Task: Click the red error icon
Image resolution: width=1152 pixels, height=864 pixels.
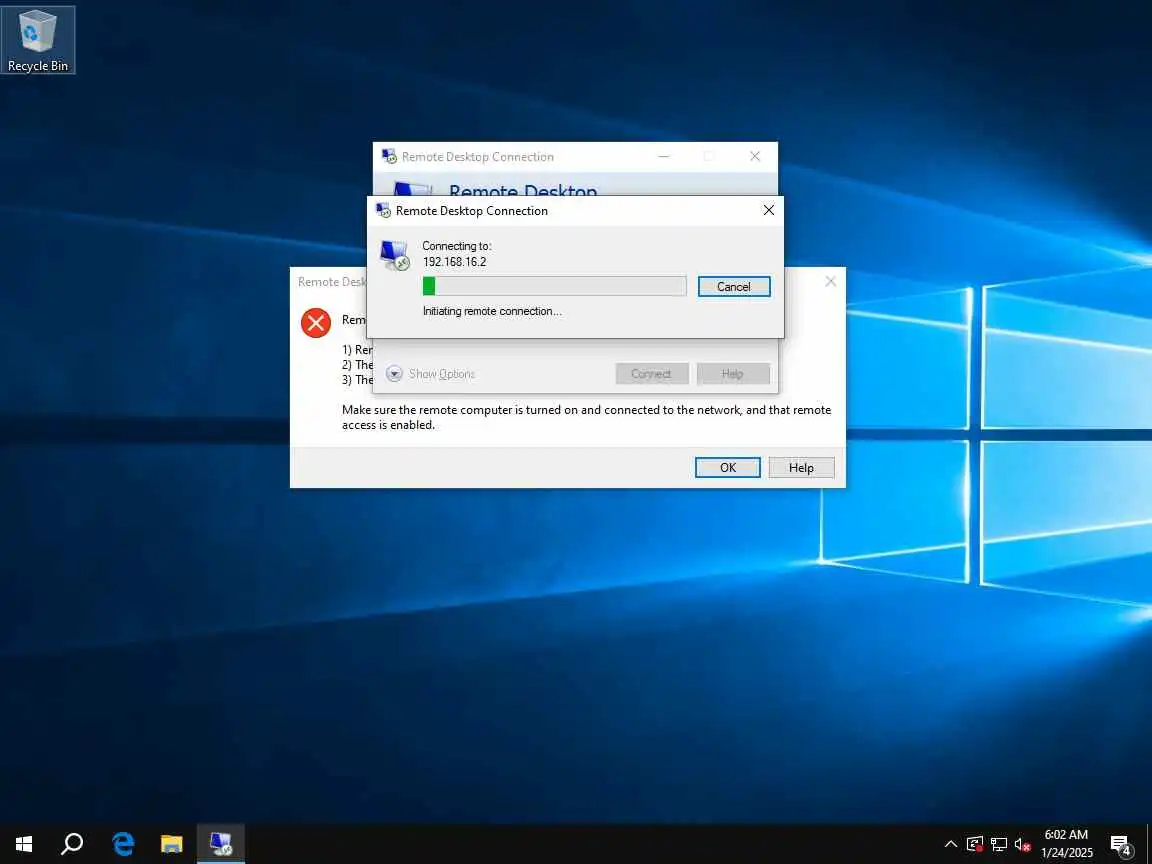Action: point(316,323)
